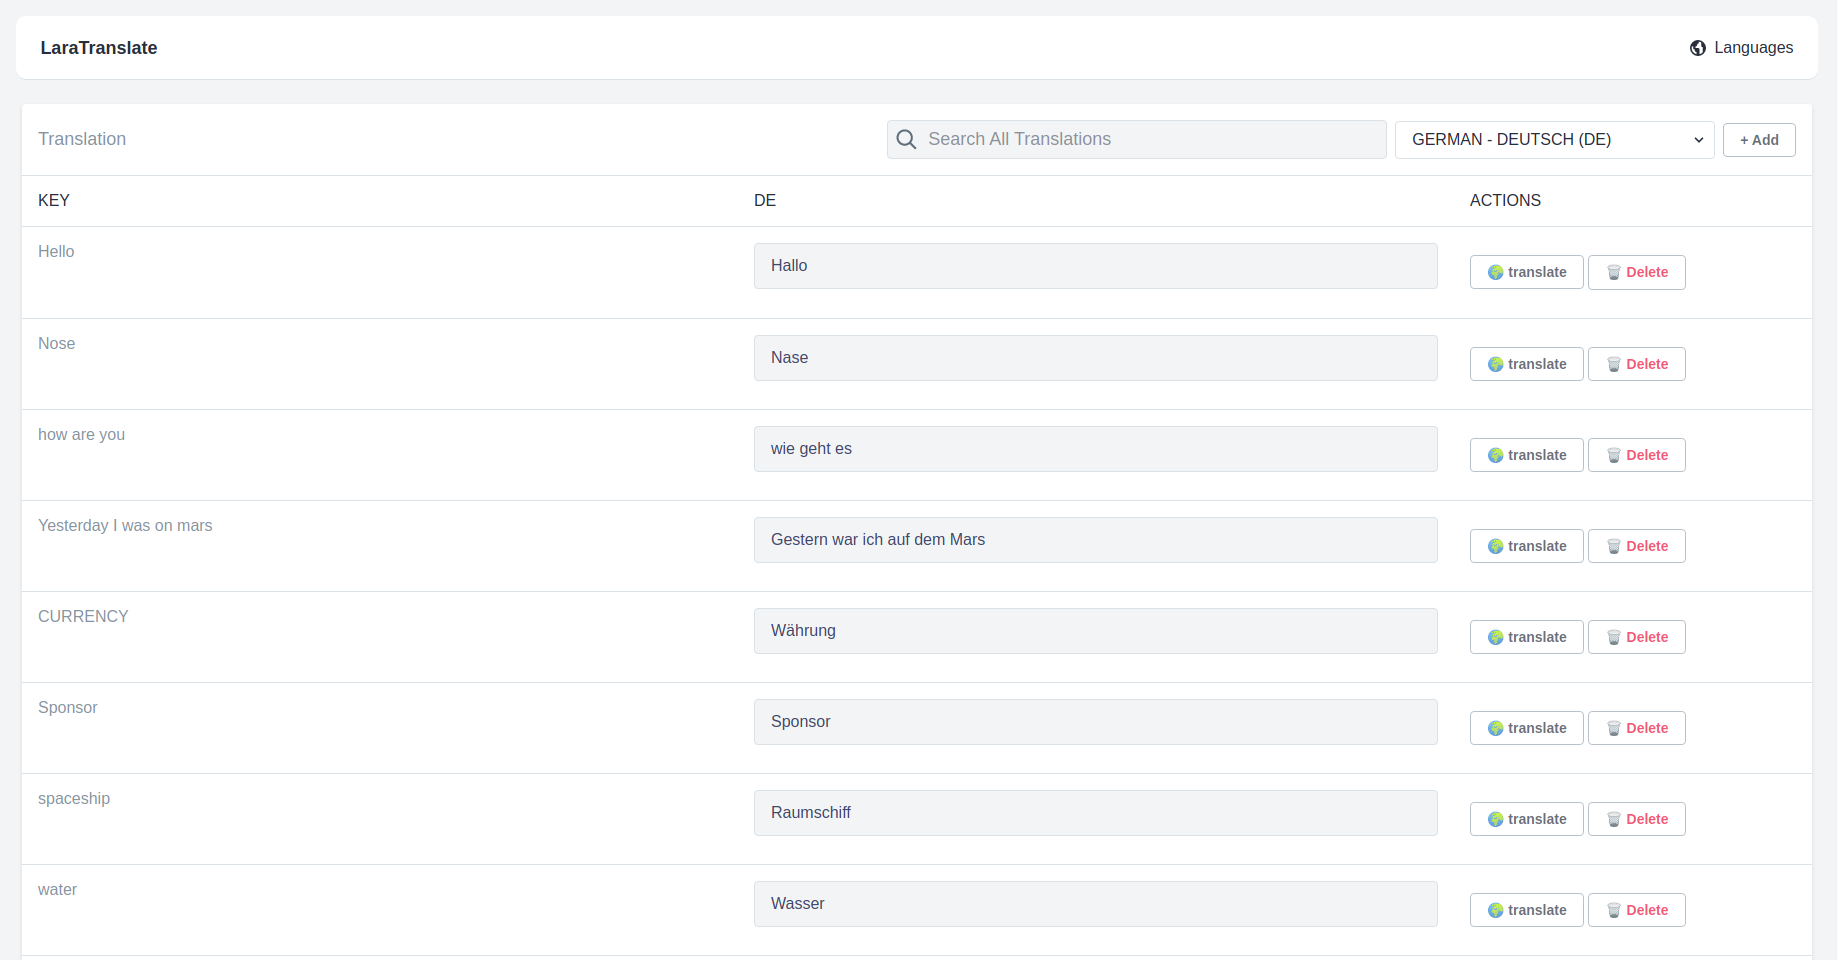Click the globe icon beside Languages
This screenshot has width=1837, height=960.
pyautogui.click(x=1698, y=48)
